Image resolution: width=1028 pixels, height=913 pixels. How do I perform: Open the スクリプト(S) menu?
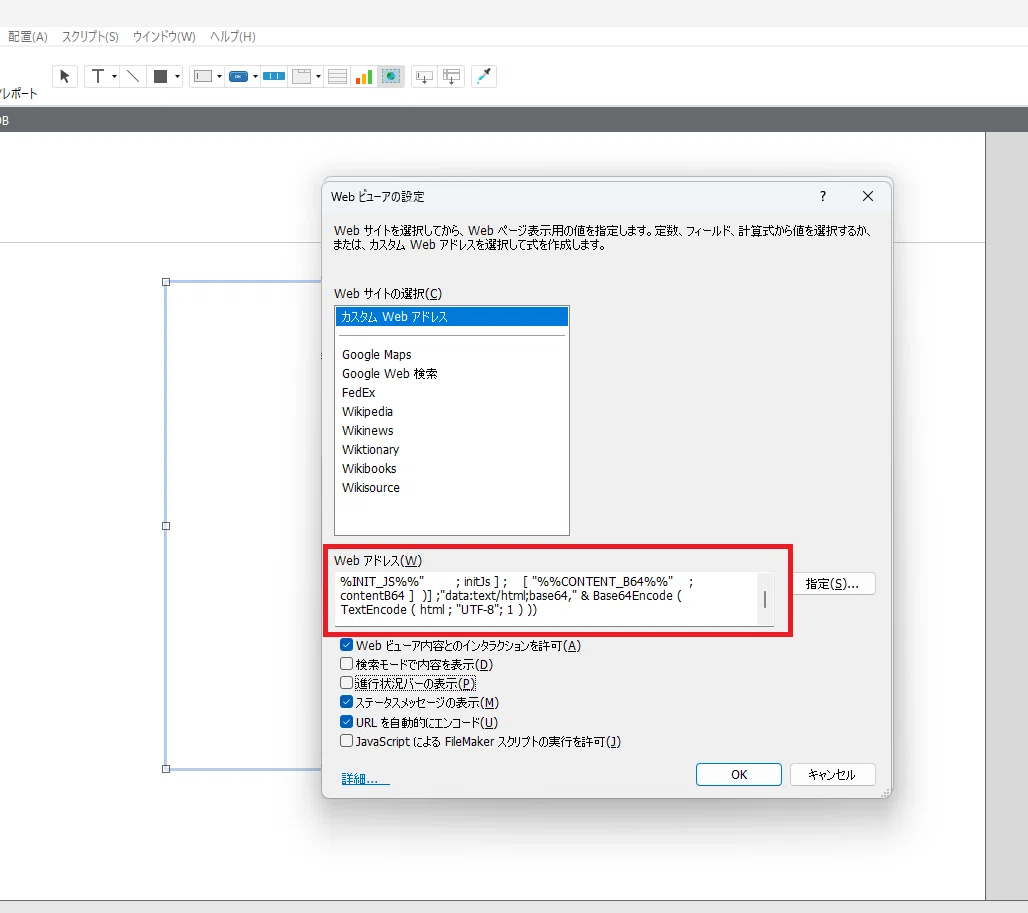90,37
